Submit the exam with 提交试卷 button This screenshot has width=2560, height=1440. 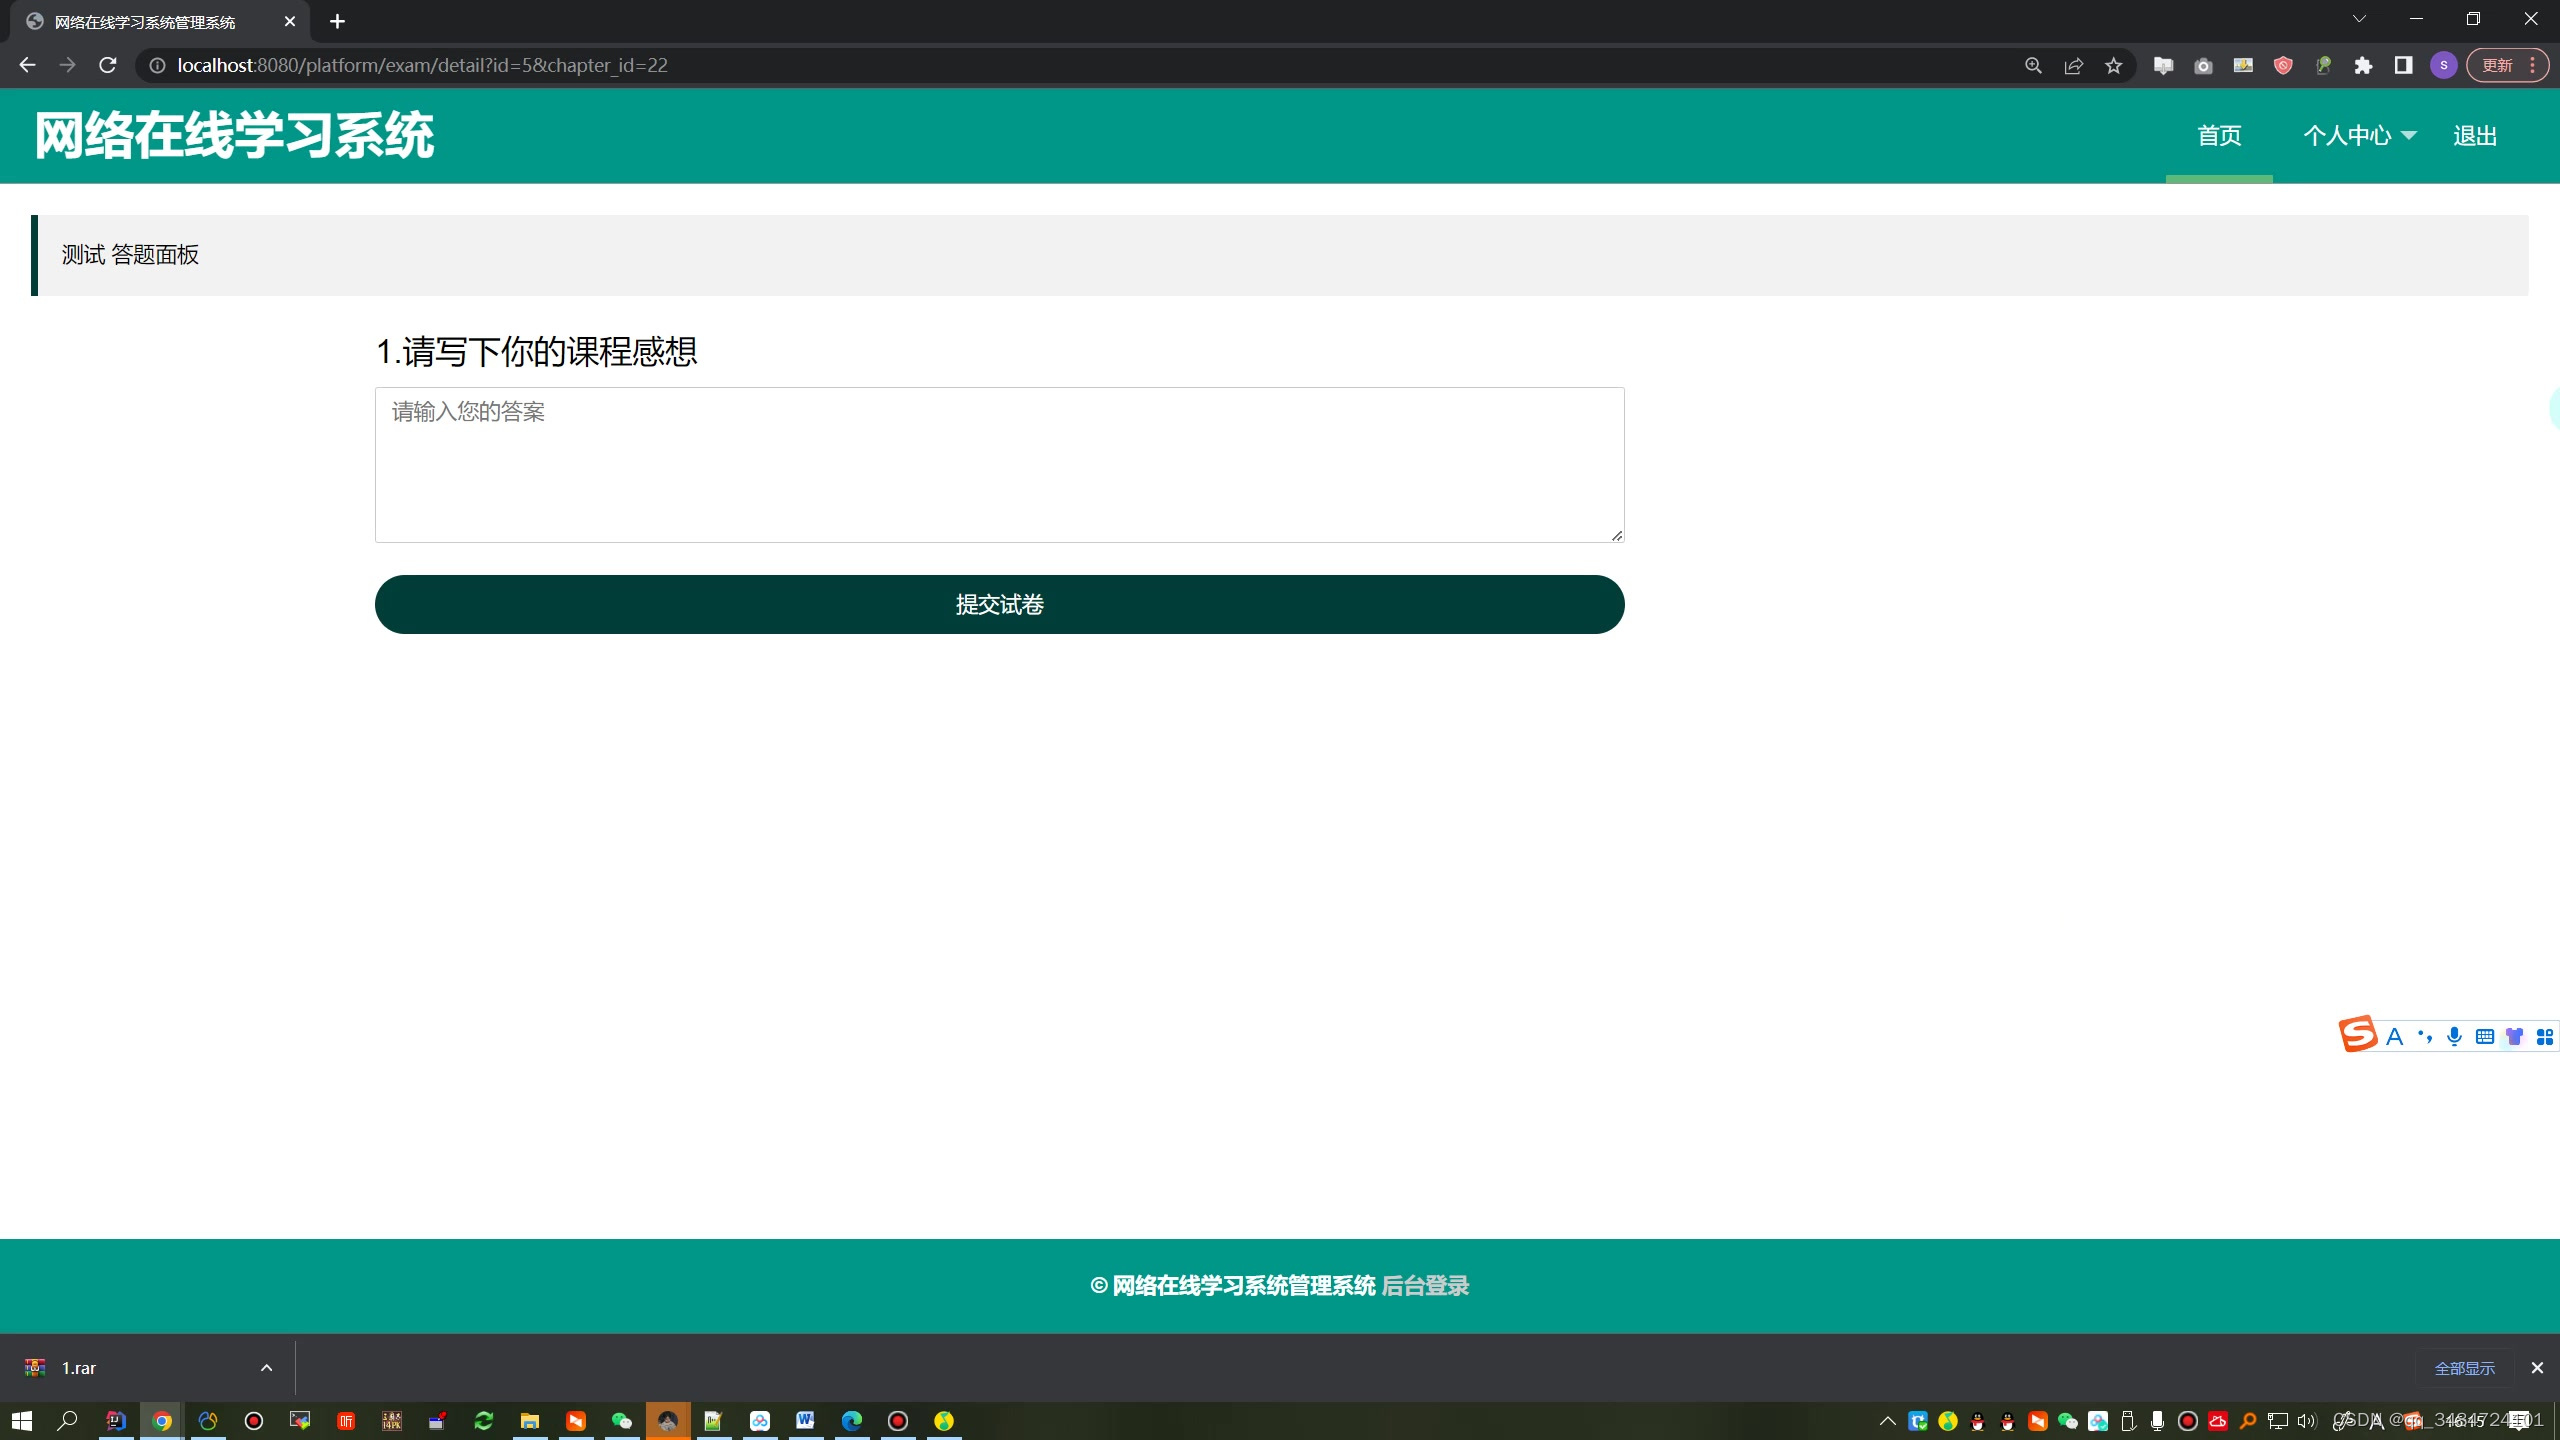pos(999,604)
